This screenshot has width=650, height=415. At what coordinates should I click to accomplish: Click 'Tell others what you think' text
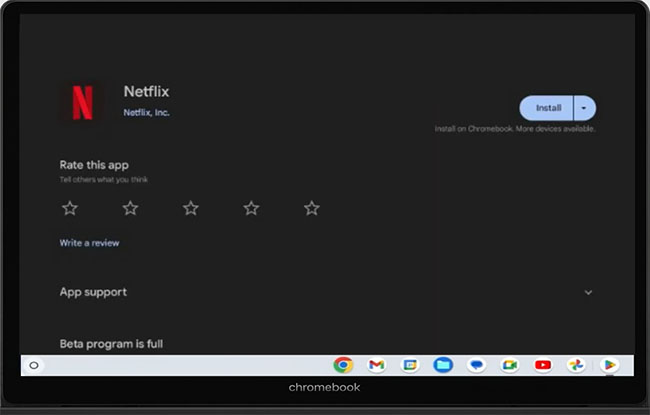click(104, 180)
